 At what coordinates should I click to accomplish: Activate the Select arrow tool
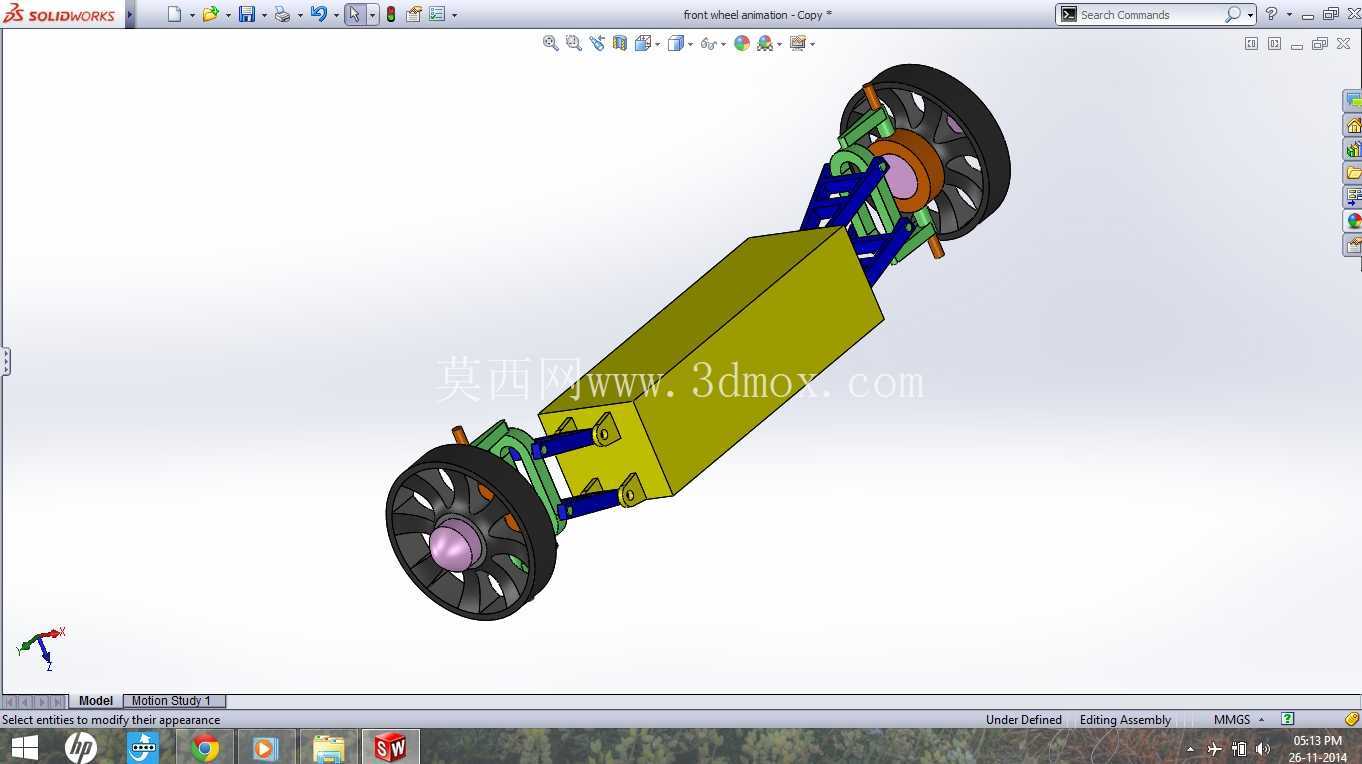point(354,14)
